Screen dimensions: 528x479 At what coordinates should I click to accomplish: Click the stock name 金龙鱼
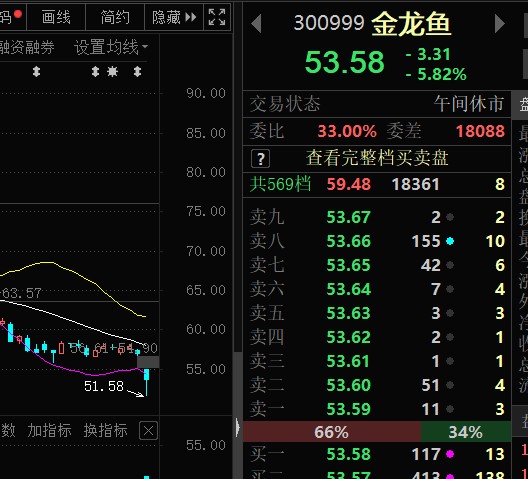click(x=411, y=24)
